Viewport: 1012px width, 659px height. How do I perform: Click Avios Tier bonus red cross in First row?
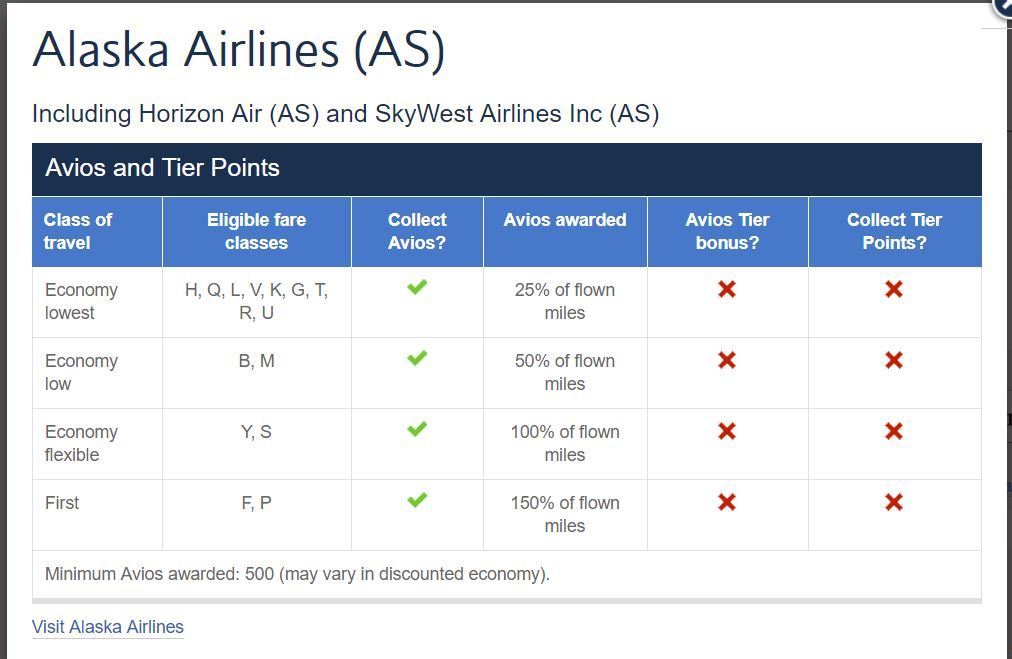click(727, 502)
